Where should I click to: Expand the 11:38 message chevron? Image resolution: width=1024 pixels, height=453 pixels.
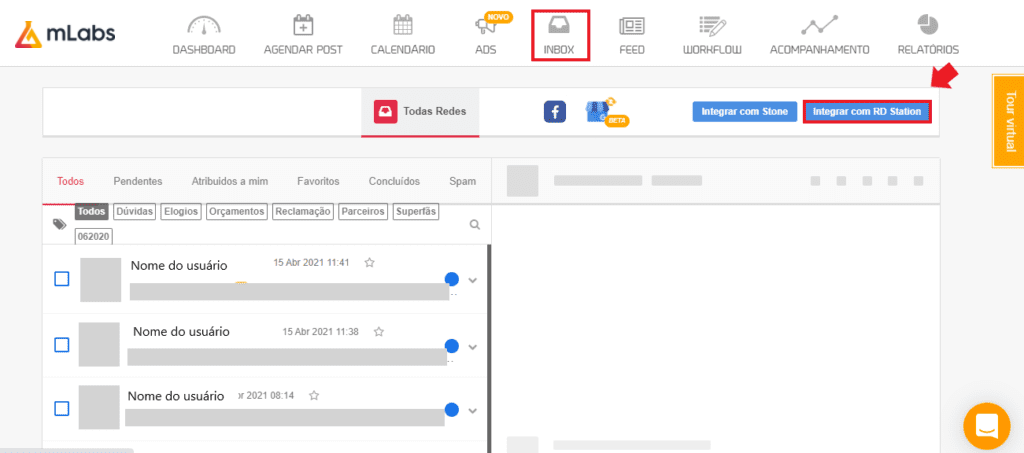point(473,347)
